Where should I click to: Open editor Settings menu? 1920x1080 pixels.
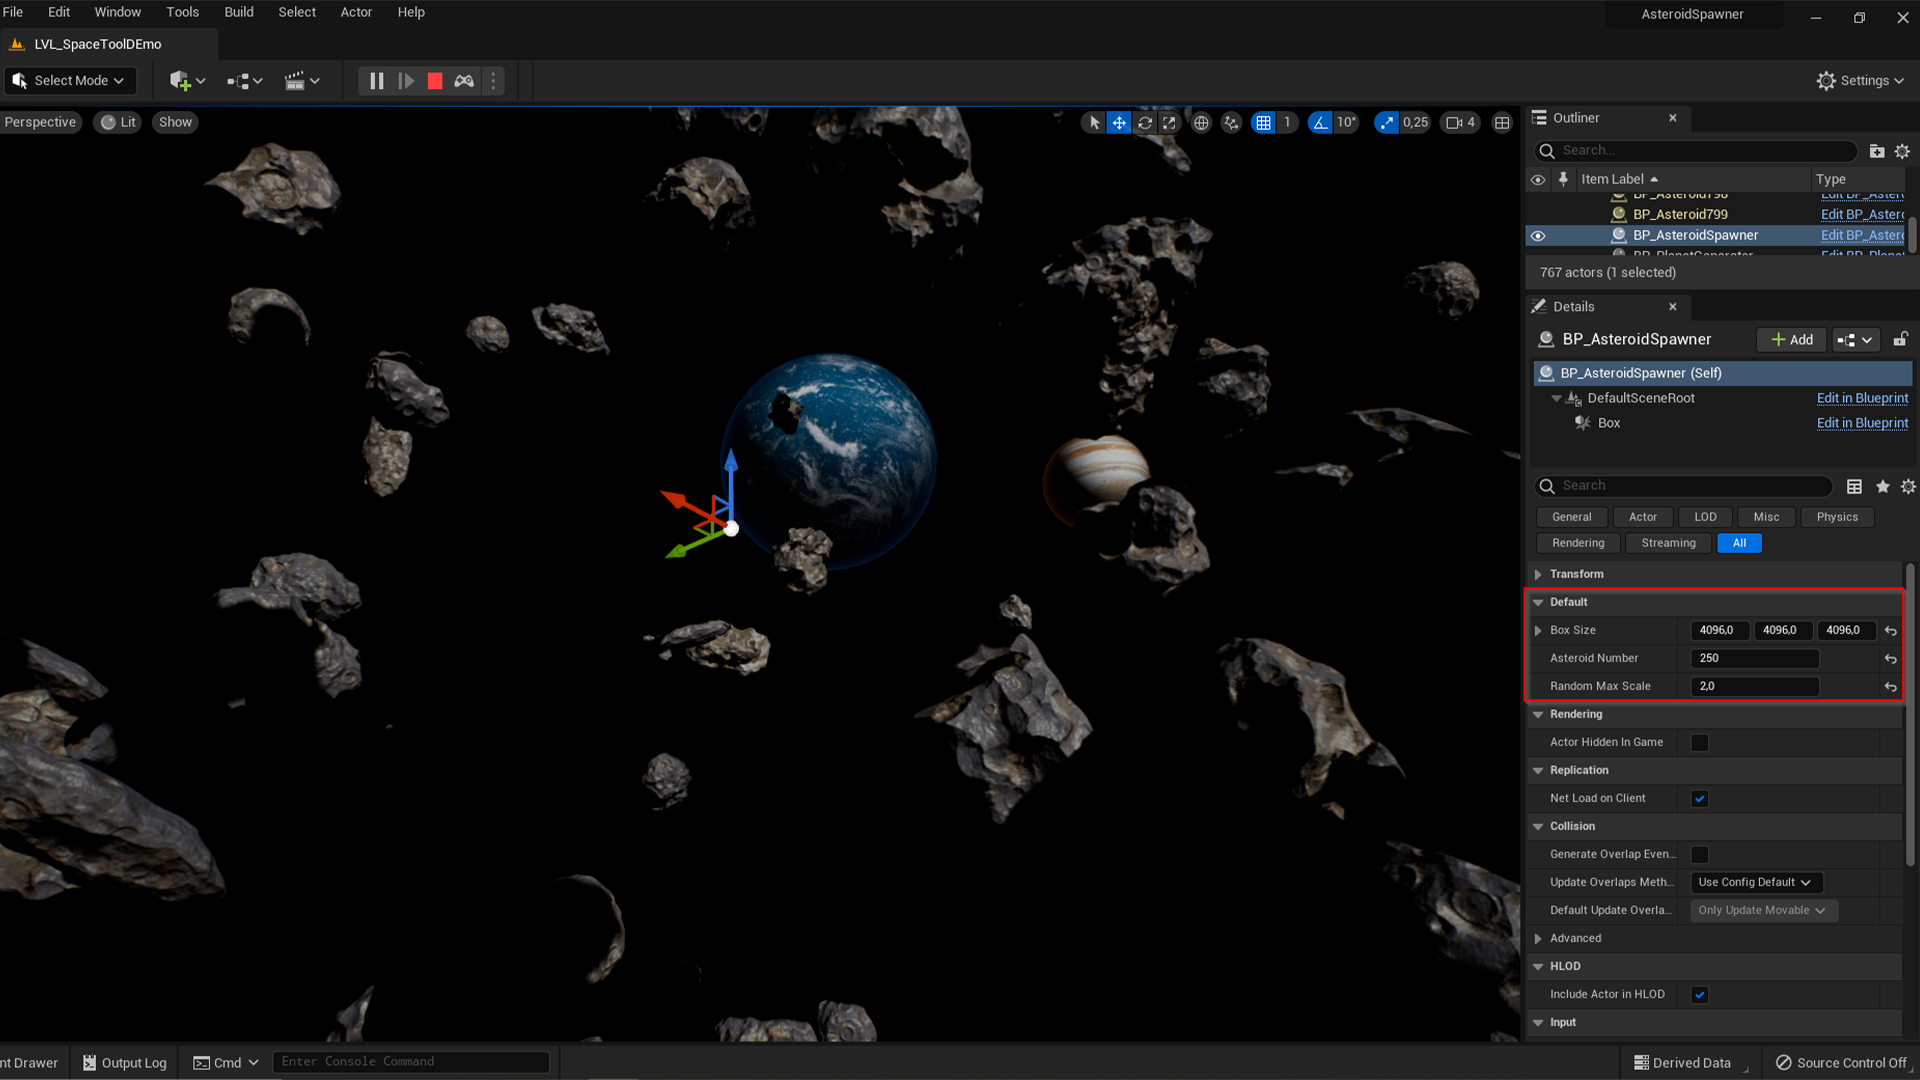(x=1860, y=81)
